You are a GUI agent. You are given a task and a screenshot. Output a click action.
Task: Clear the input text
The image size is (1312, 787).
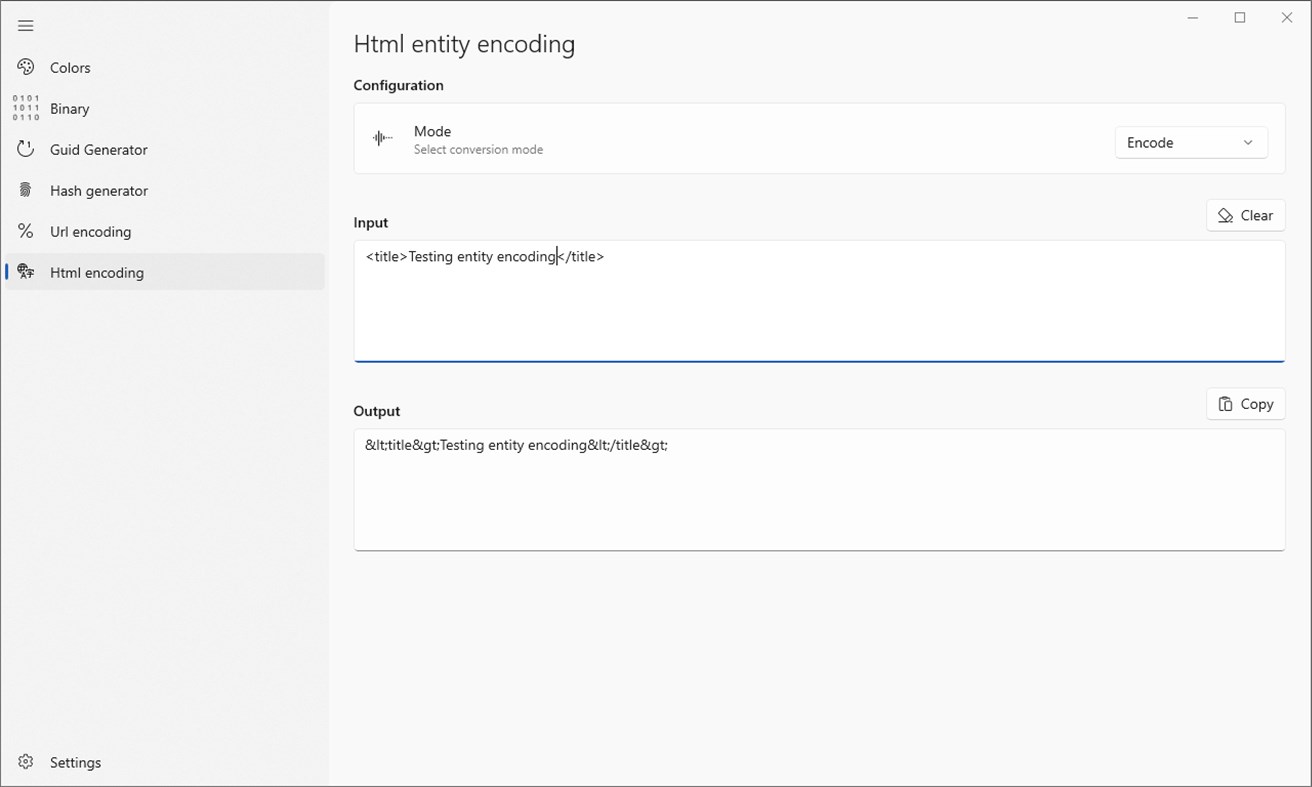[x=1245, y=216]
